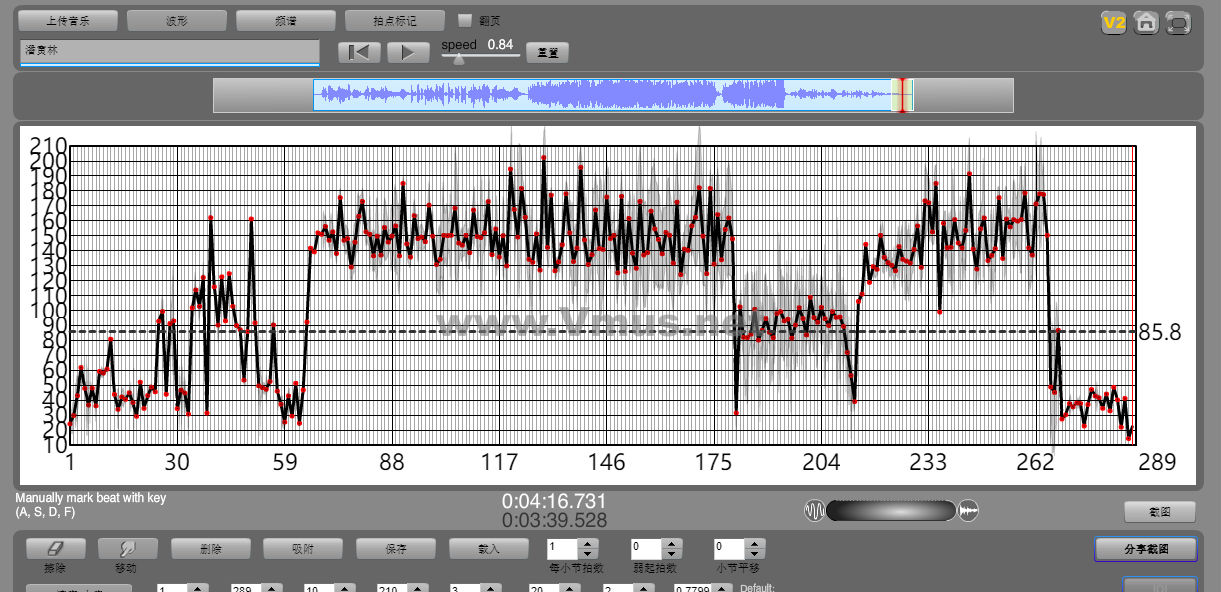
Task: Click the V2 version icon
Action: pyautogui.click(x=1114, y=23)
